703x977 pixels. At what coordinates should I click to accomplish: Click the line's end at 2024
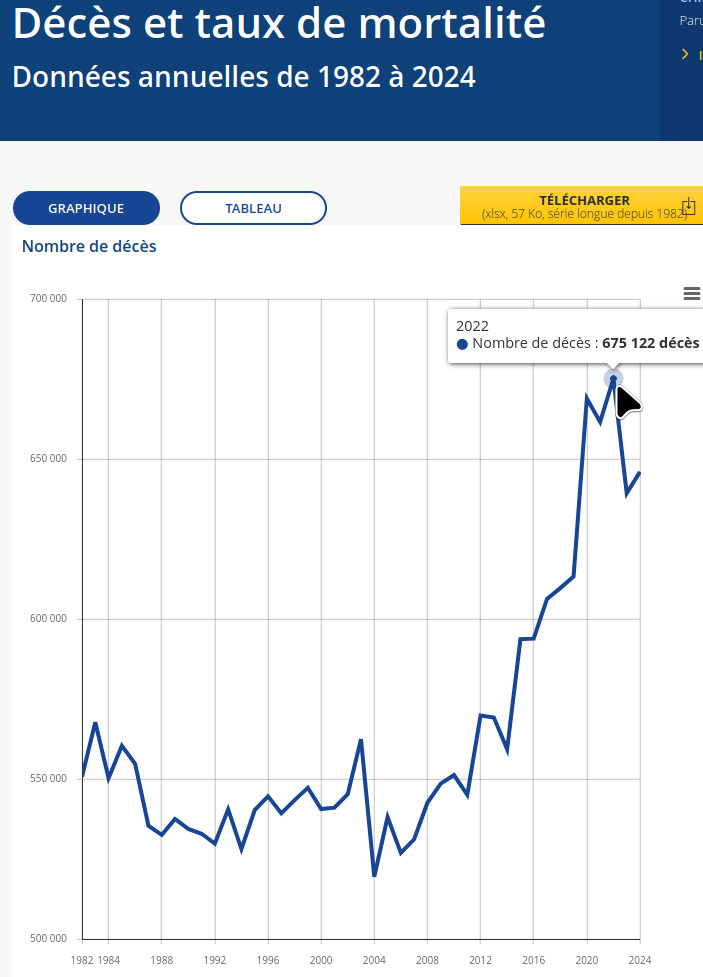(x=639, y=473)
